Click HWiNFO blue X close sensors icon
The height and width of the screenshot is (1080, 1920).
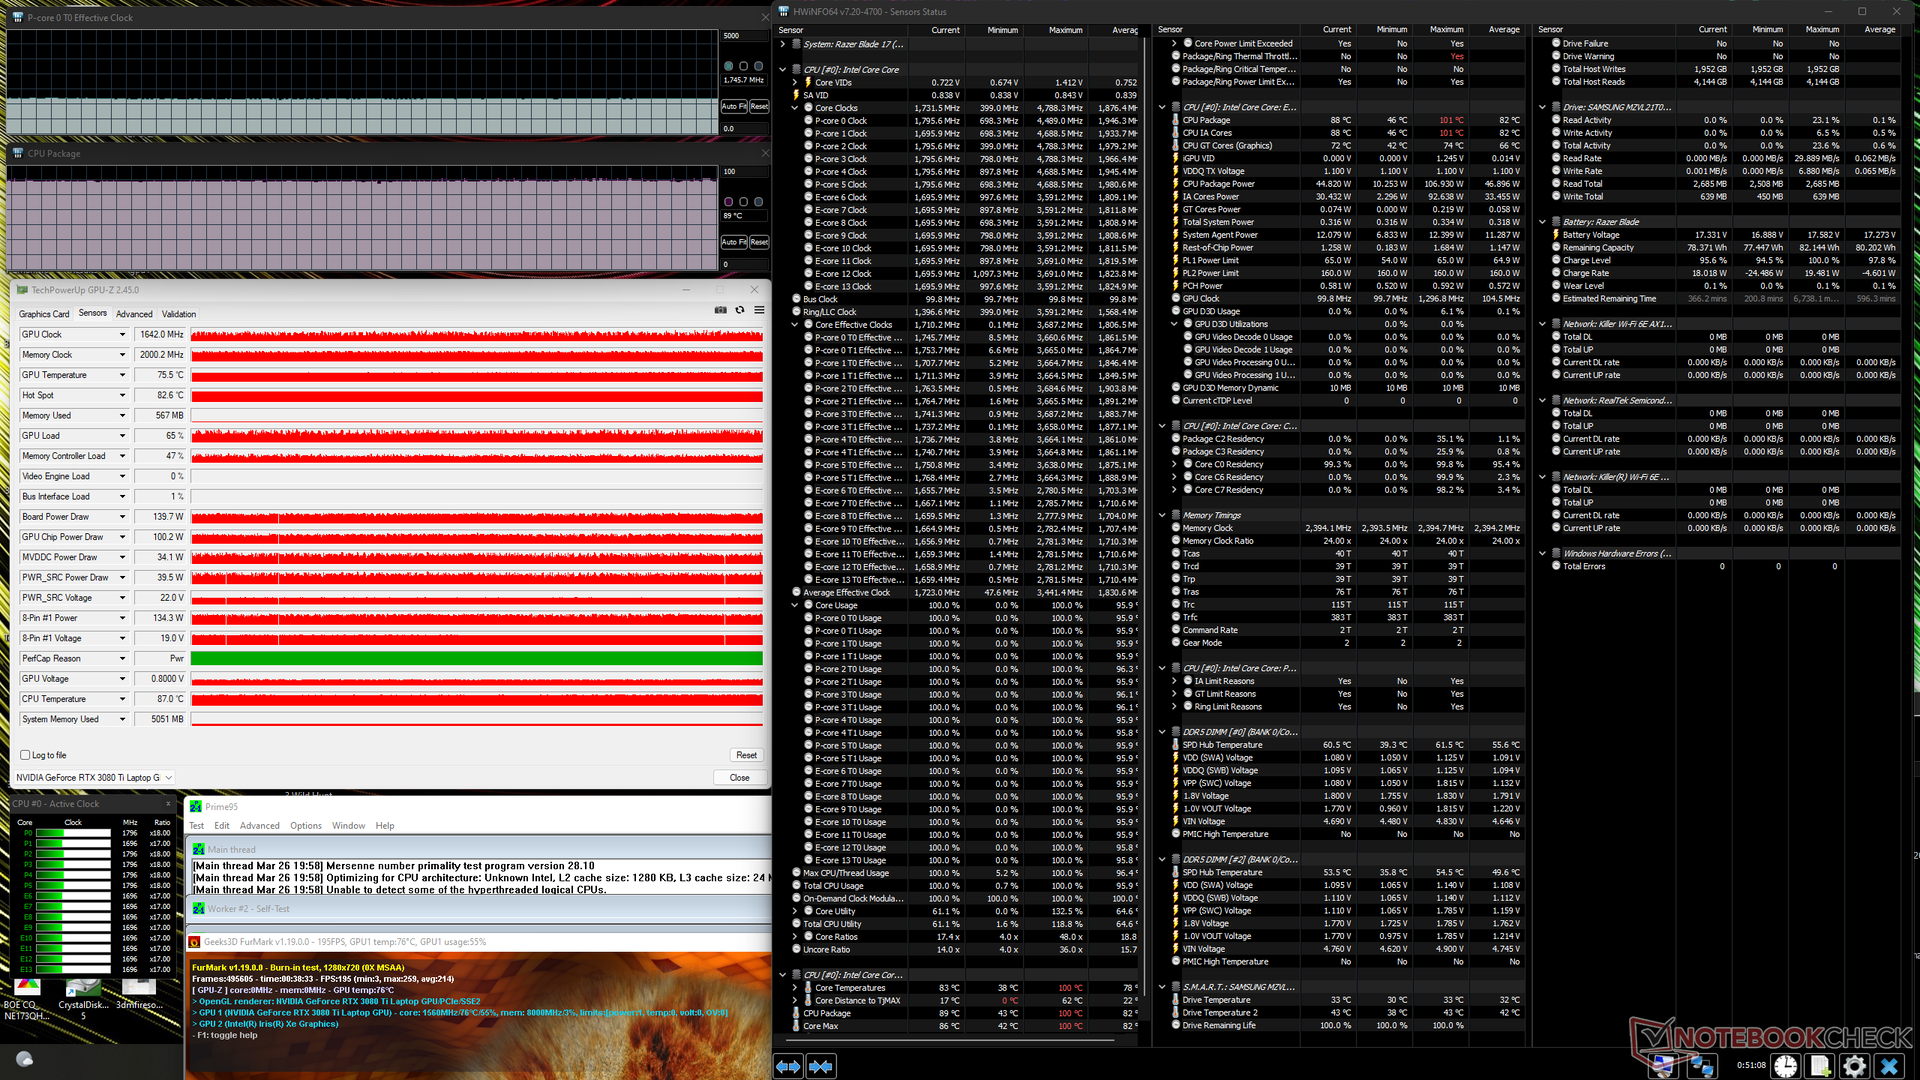tap(1889, 1066)
